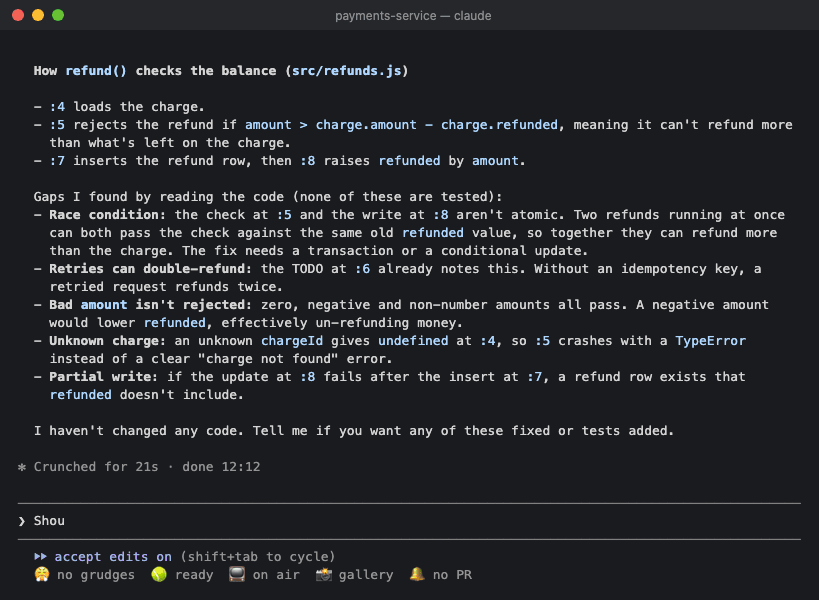Click the prompt input field containing Shou

pyautogui.click(x=409, y=521)
